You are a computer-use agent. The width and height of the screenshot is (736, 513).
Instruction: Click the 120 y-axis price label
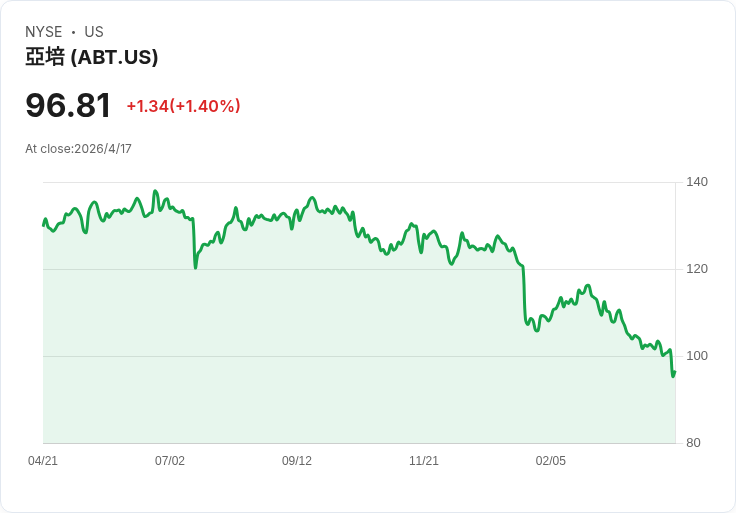[697, 269]
